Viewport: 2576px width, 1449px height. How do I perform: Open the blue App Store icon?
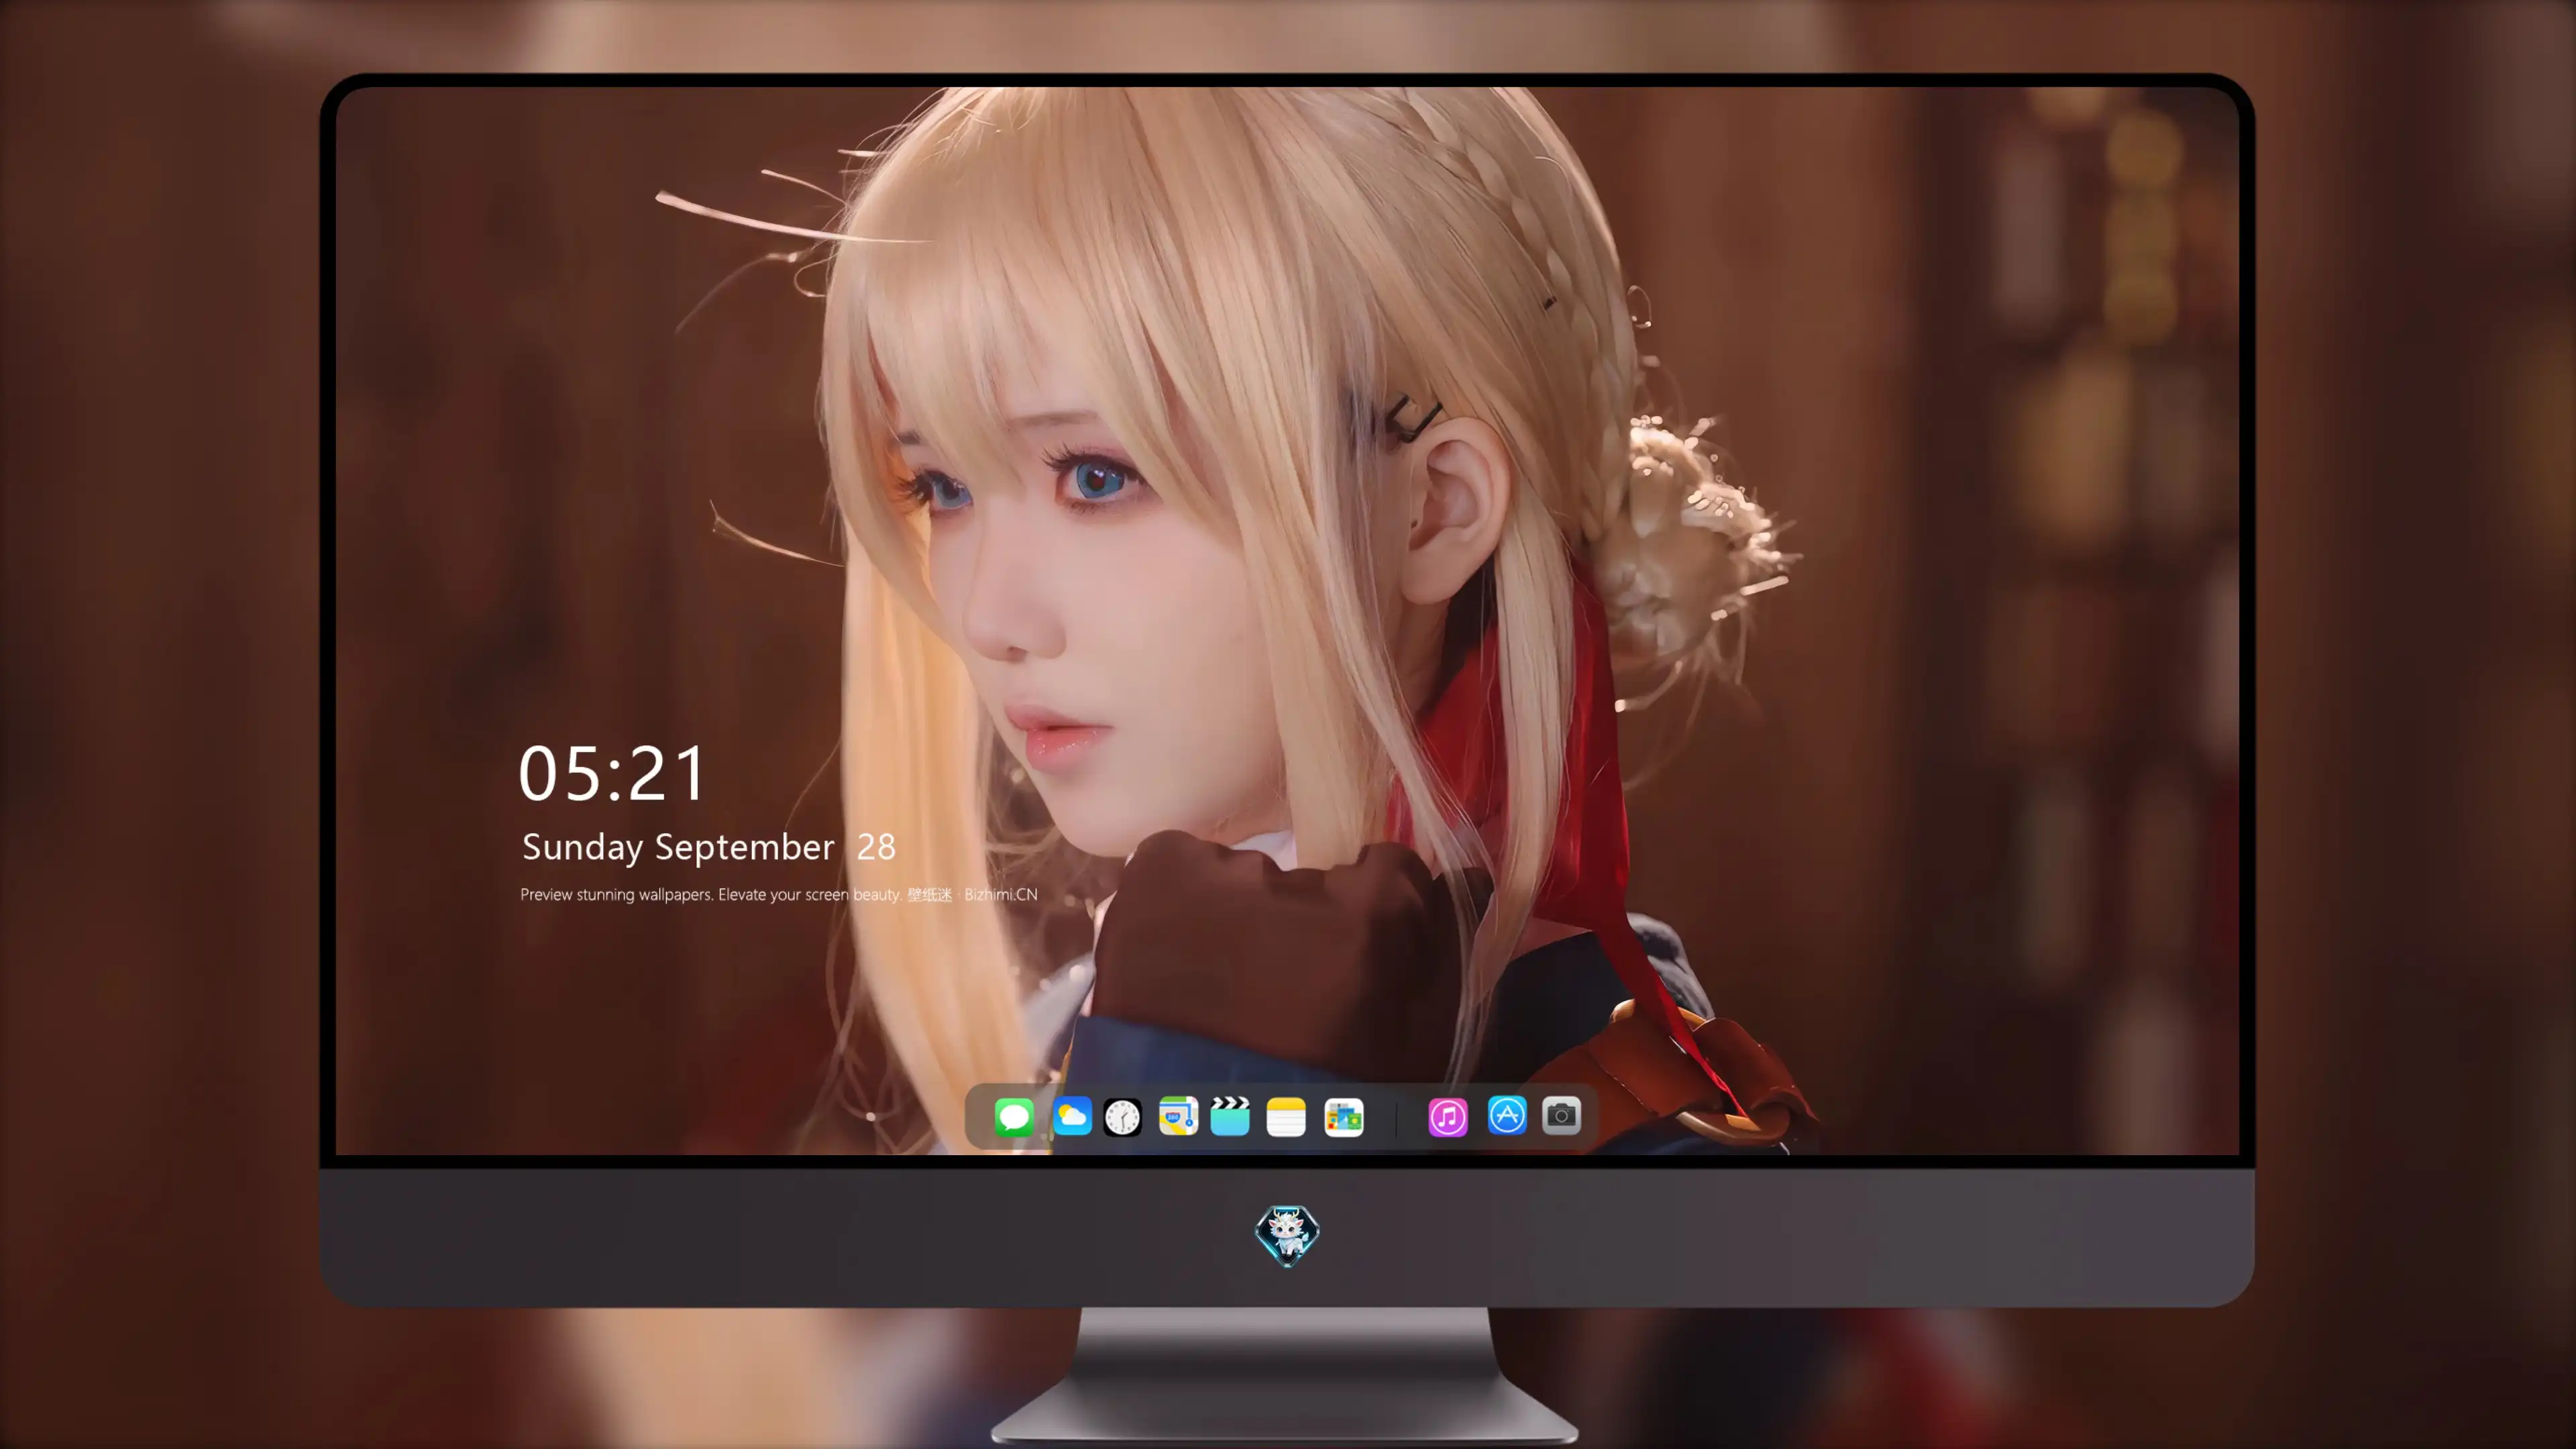point(1507,1116)
